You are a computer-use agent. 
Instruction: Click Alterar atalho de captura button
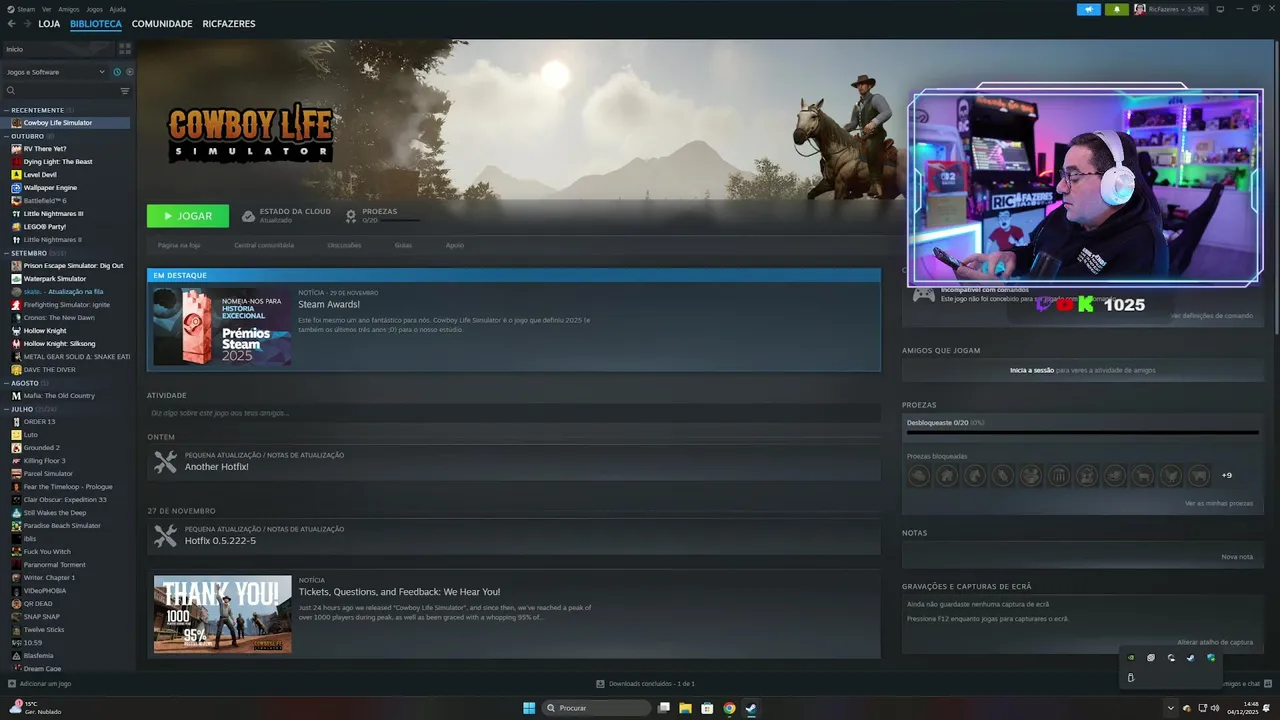click(x=1215, y=642)
